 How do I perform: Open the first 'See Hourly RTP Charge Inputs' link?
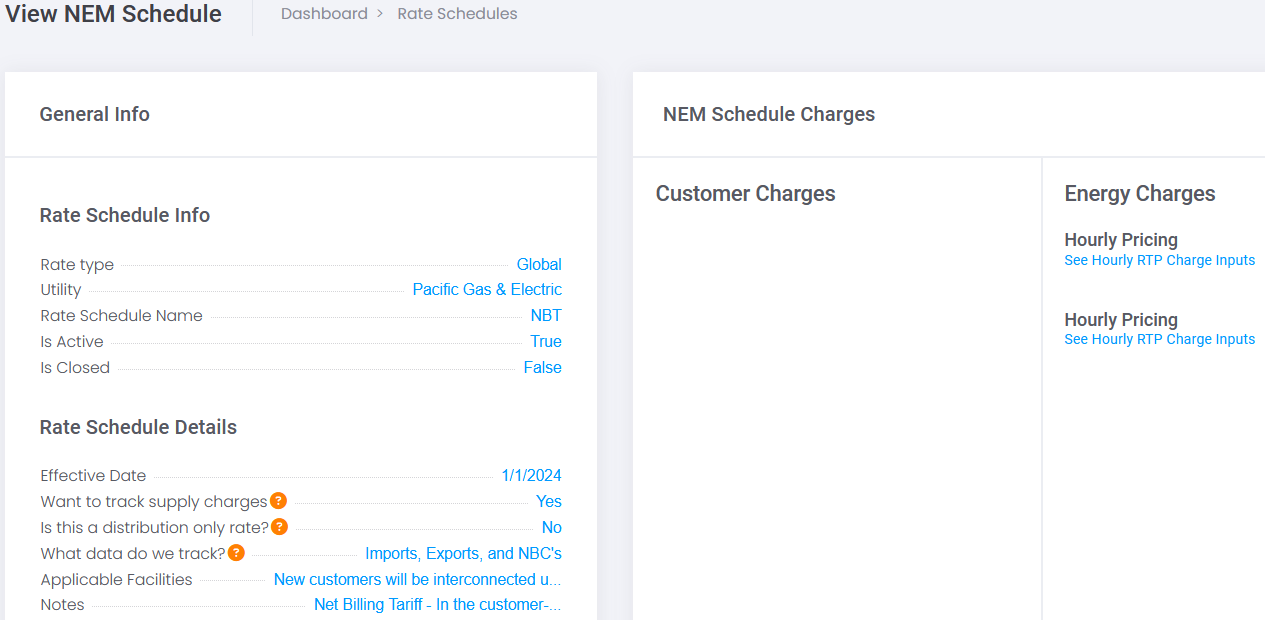[1159, 260]
